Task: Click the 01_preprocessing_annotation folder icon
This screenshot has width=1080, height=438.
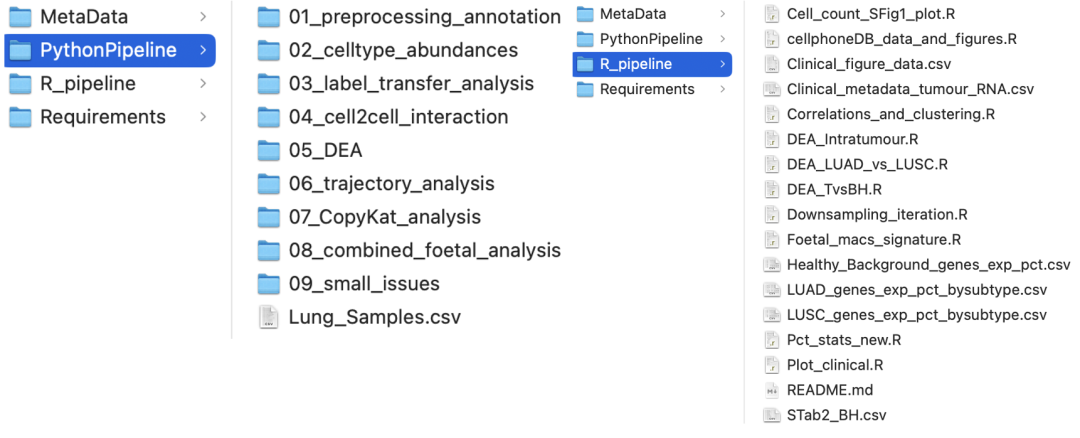Action: [x=268, y=17]
